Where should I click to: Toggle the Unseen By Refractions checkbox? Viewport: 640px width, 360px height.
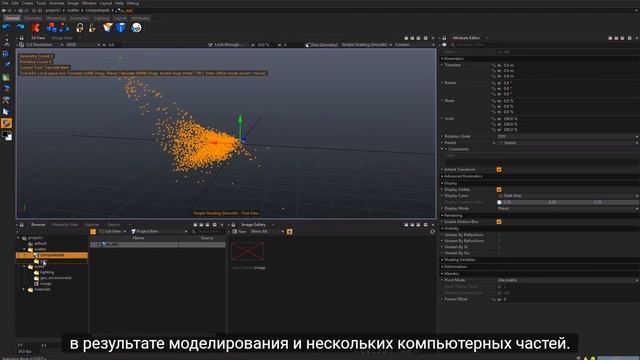pos(499,241)
